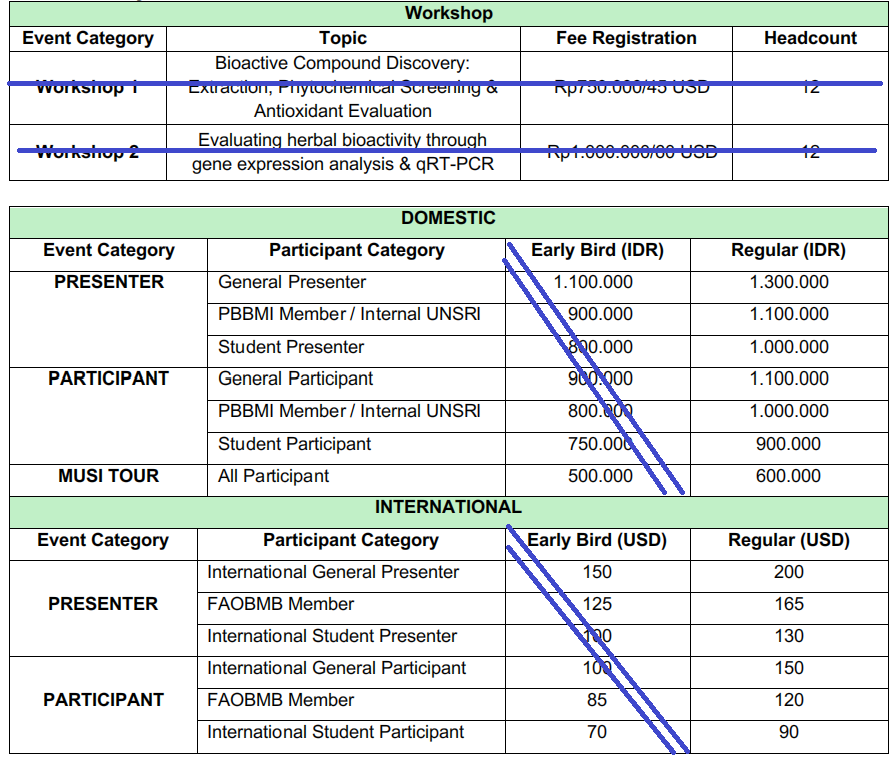Select the 600.000 Musi Tour regular fee
This screenshot has width=896, height=759.
[x=789, y=476]
